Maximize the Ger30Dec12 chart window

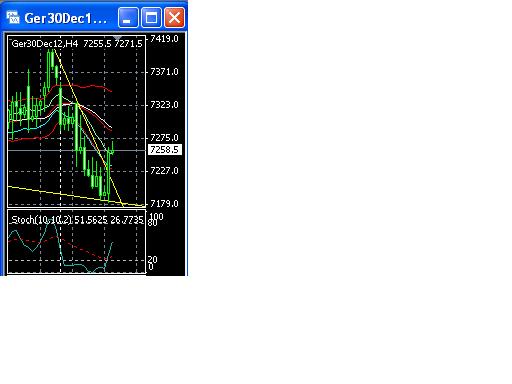pos(151,17)
